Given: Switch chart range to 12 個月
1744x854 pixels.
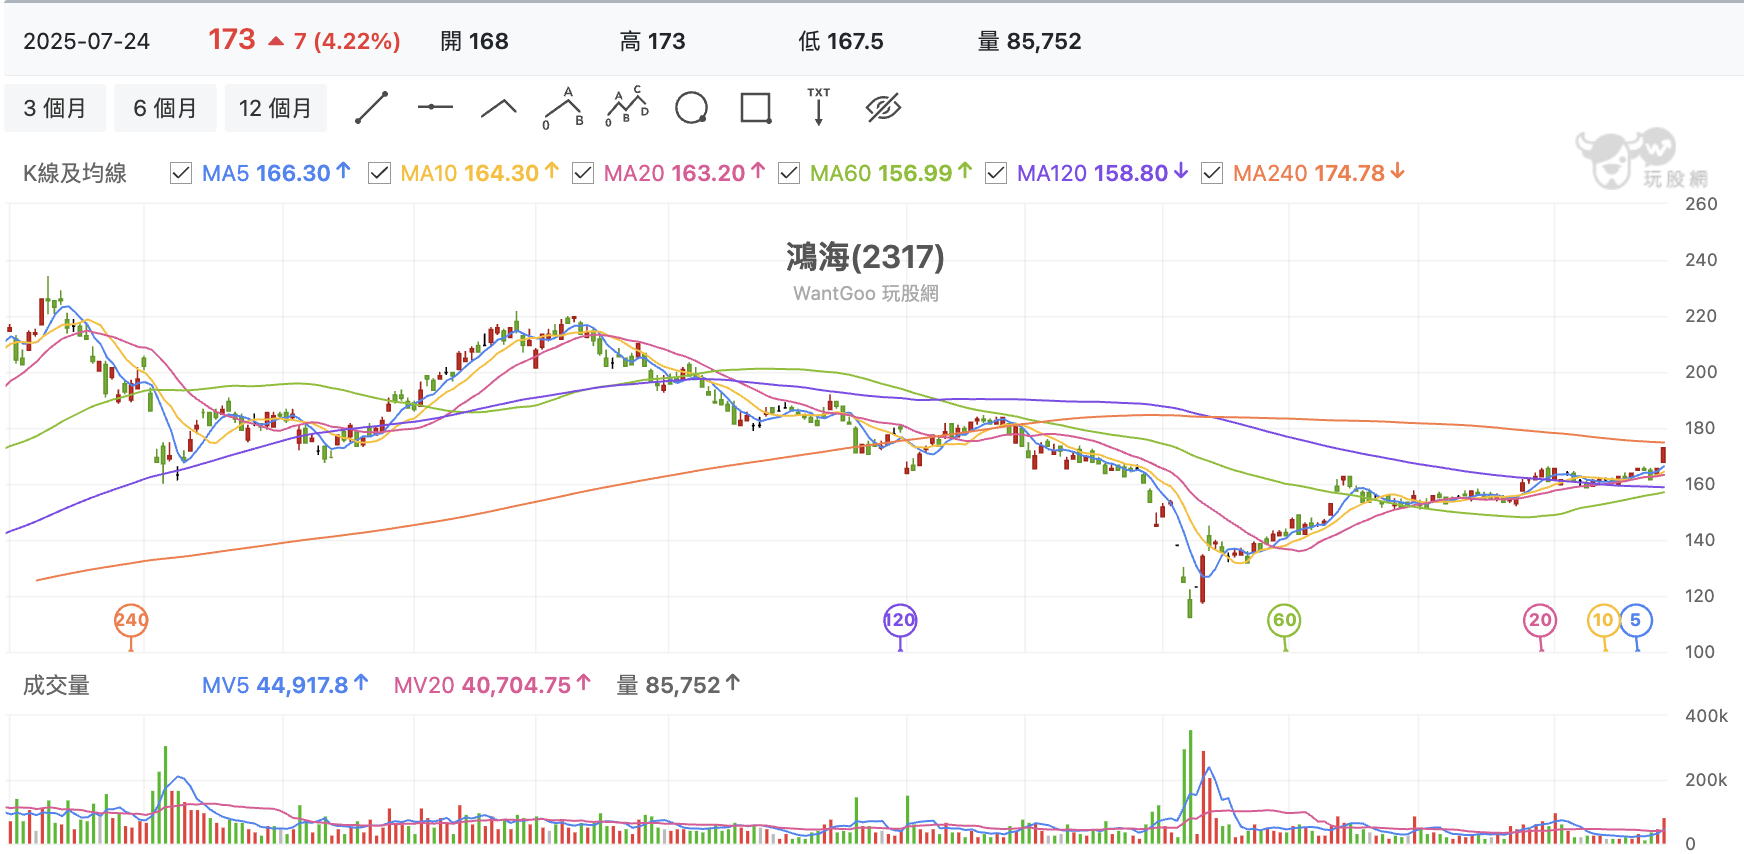Looking at the screenshot, I should point(276,108).
